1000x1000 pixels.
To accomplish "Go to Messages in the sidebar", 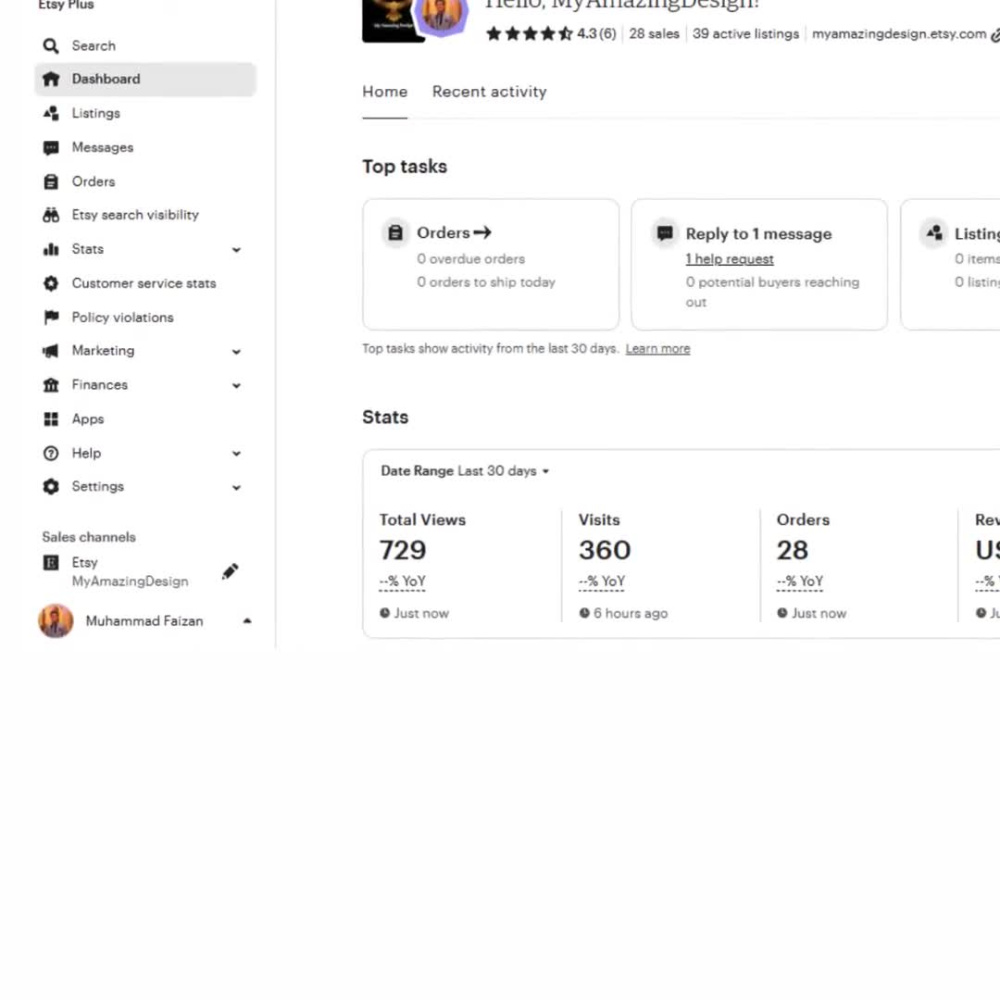I will point(145,148).
